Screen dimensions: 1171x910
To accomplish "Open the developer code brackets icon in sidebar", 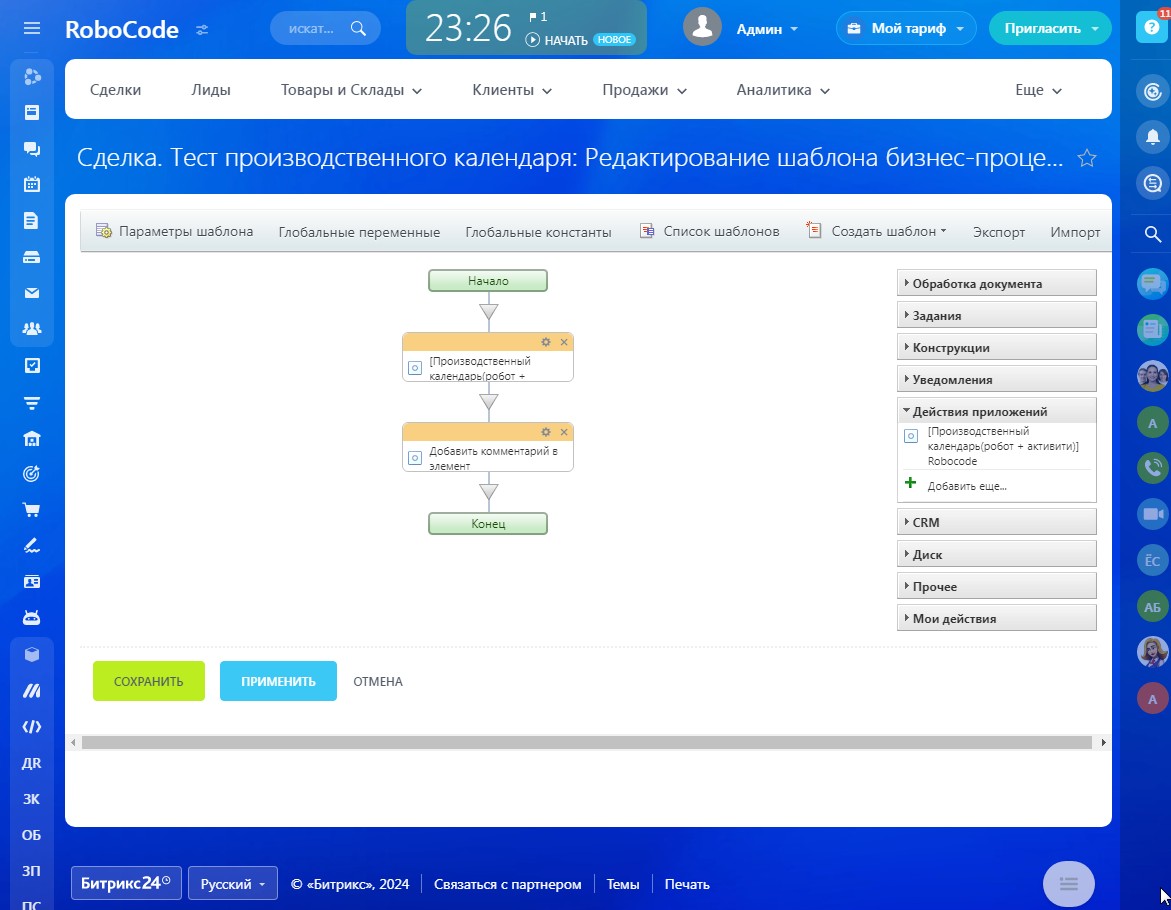I will [x=31, y=727].
